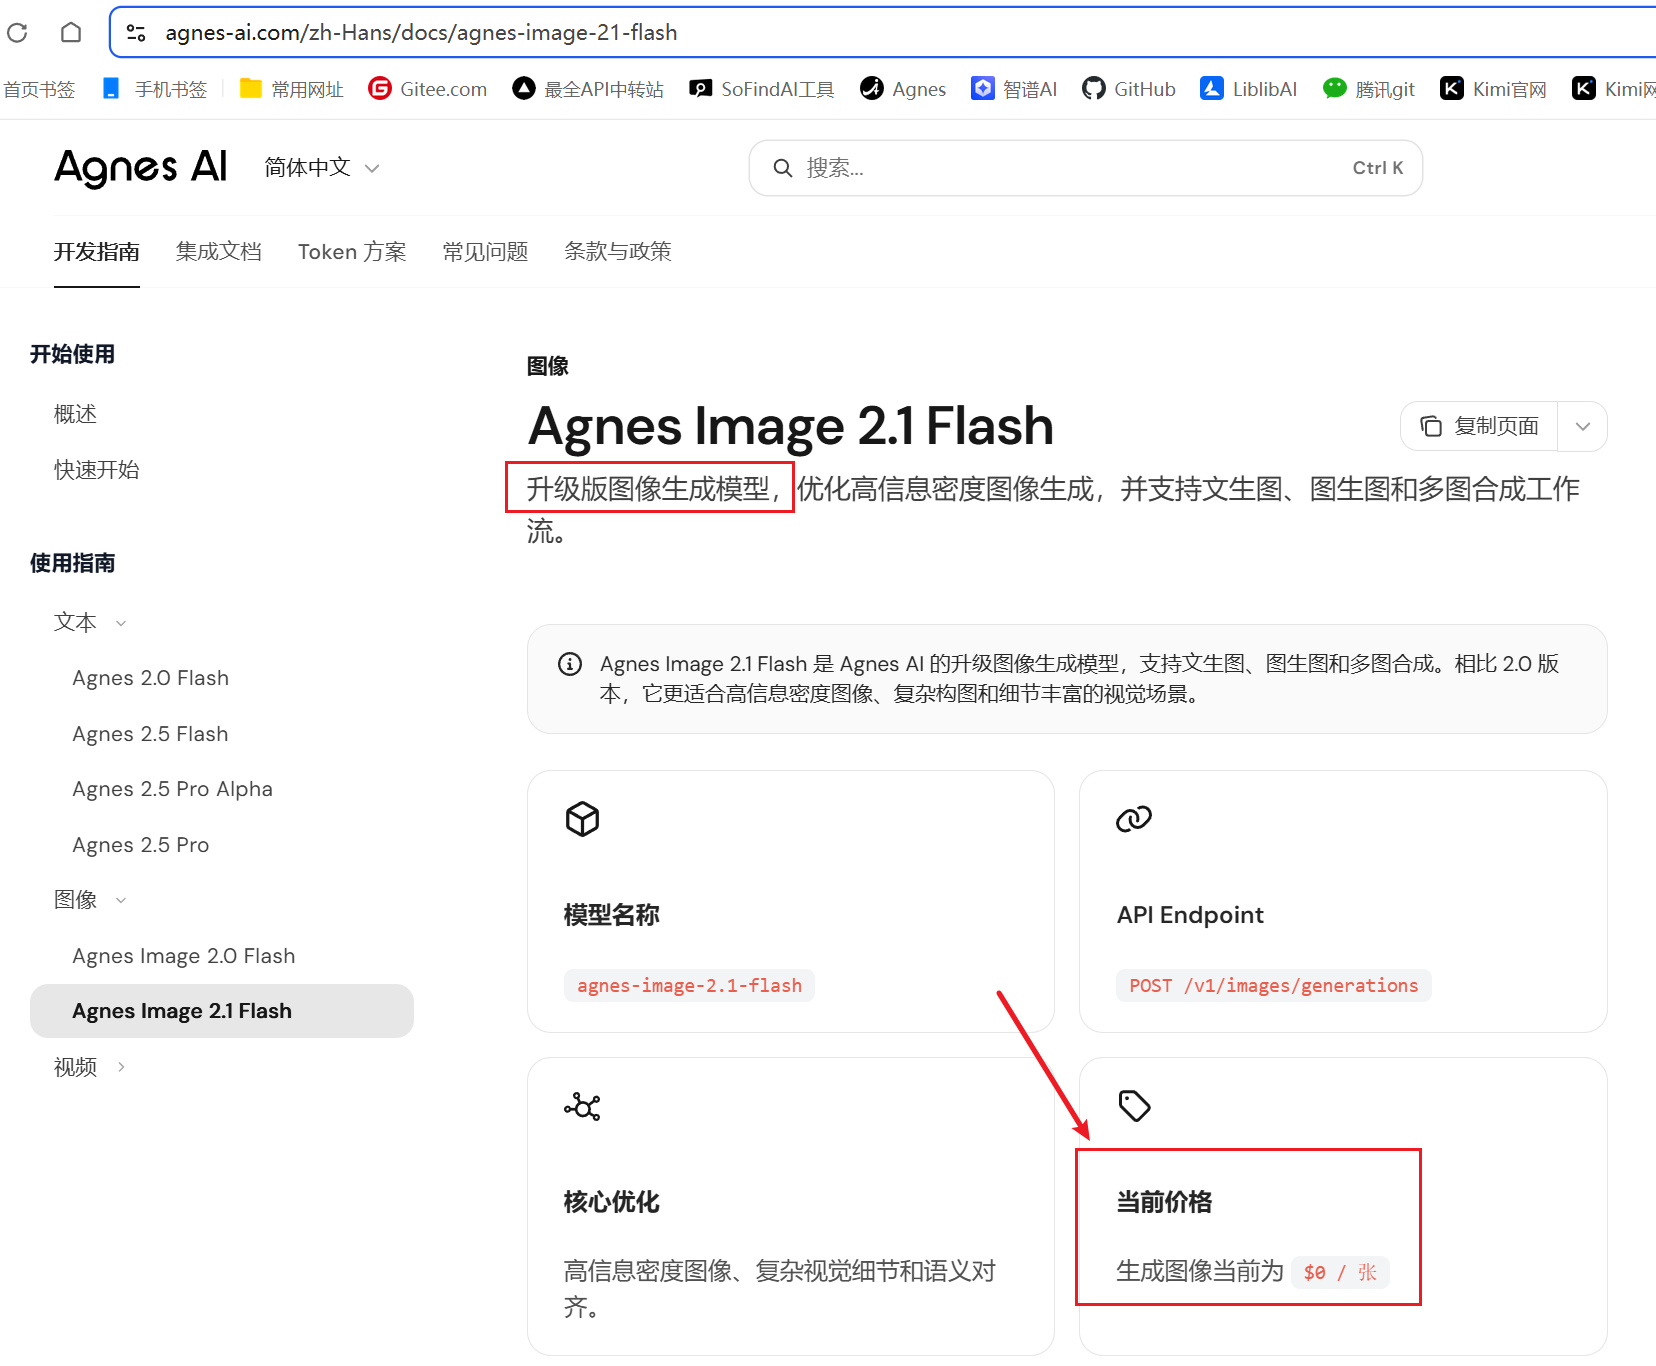Switch to the 集成文档 tab
Viewport: 1656px width, 1366px height.
click(x=219, y=252)
